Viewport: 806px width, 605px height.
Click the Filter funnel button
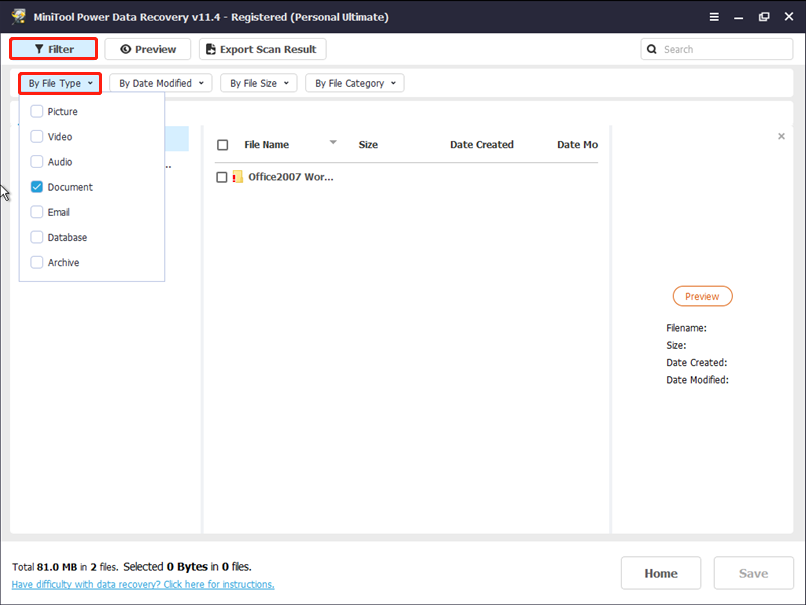(54, 49)
